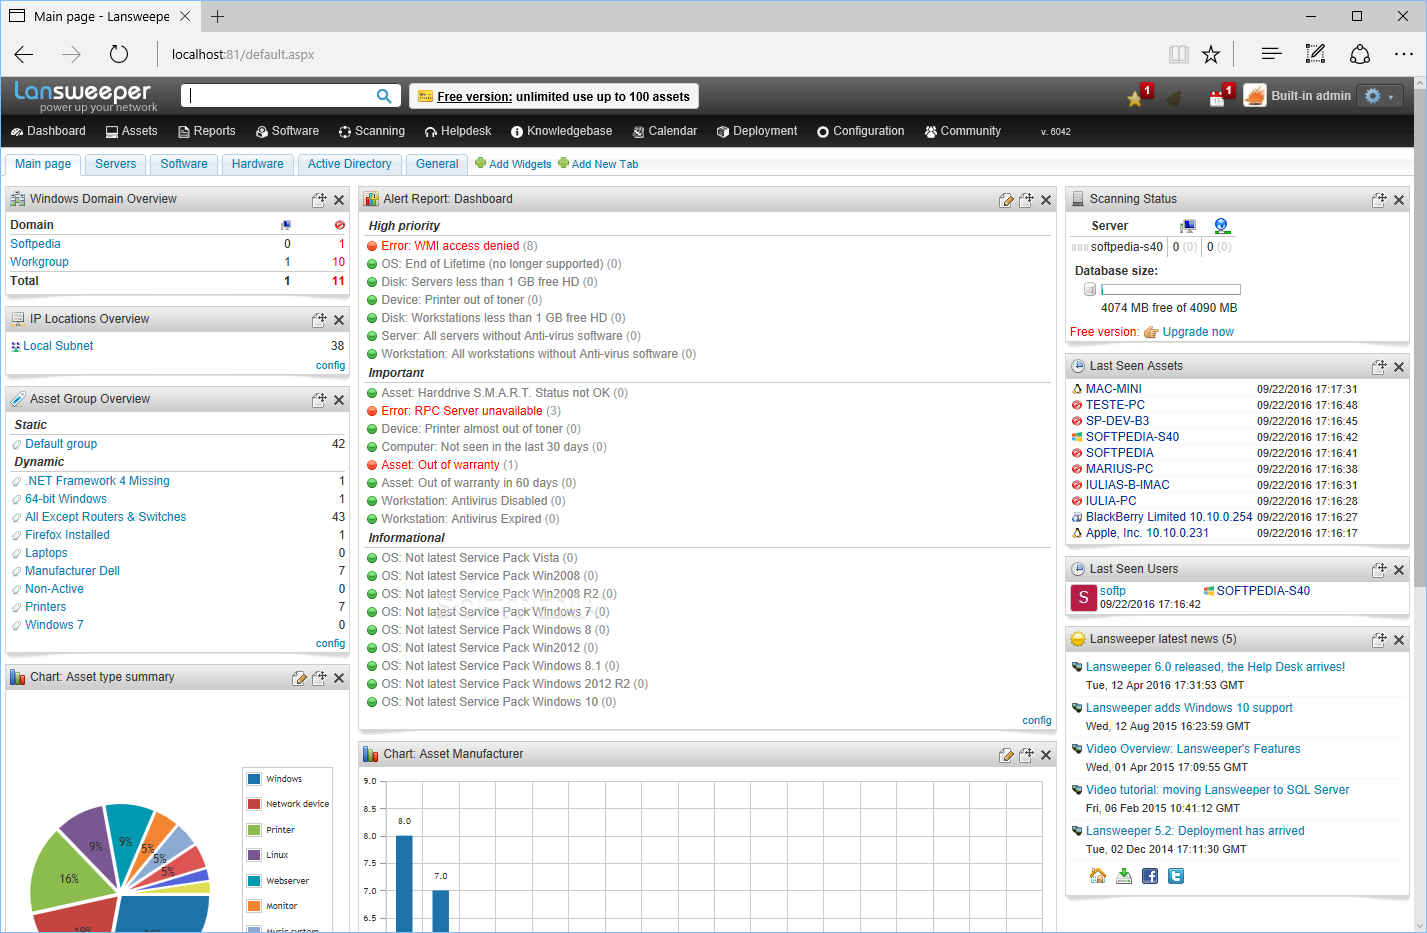Edit the Chart: Asset Manufacturer widget
Image resolution: width=1427 pixels, height=933 pixels.
pyautogui.click(x=1006, y=755)
